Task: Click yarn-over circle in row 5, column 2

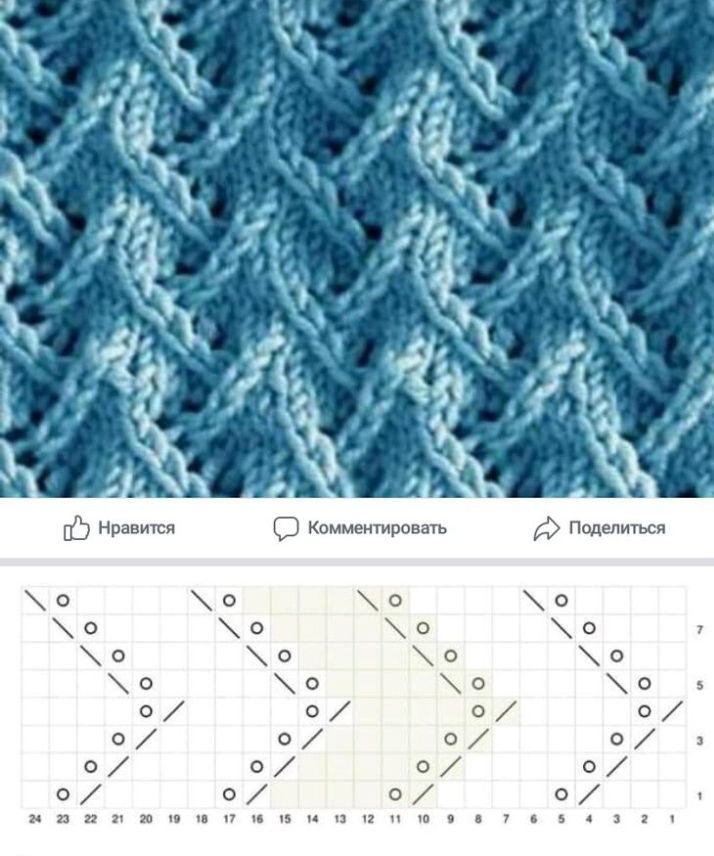Action: (645, 683)
